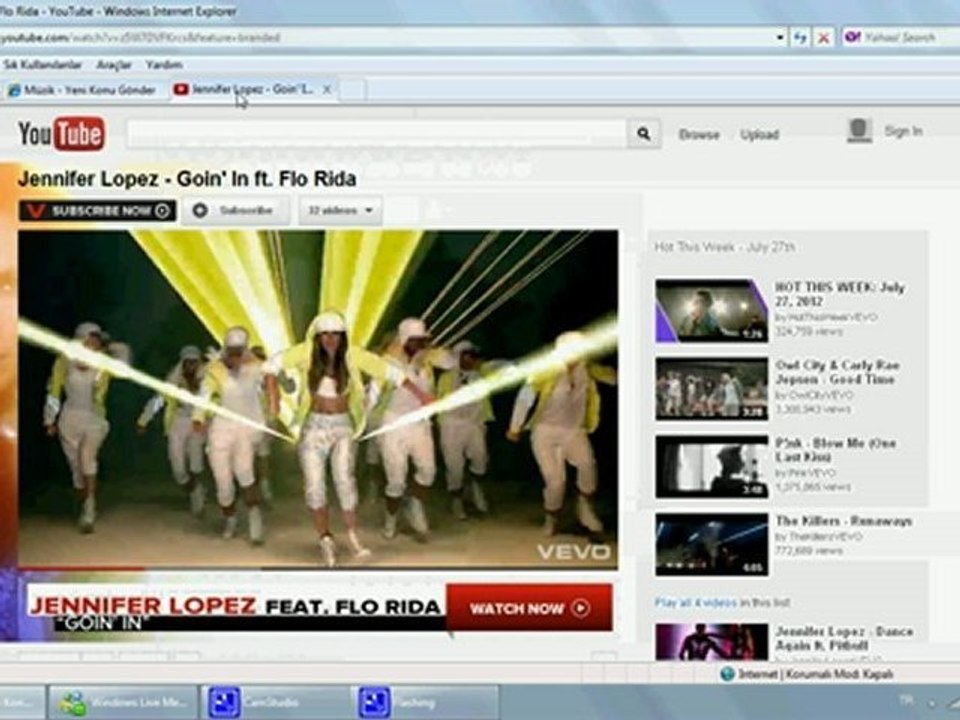Click the VEVO Subscribe Now banner button
Screen dimensions: 960x720
[x=97, y=211]
